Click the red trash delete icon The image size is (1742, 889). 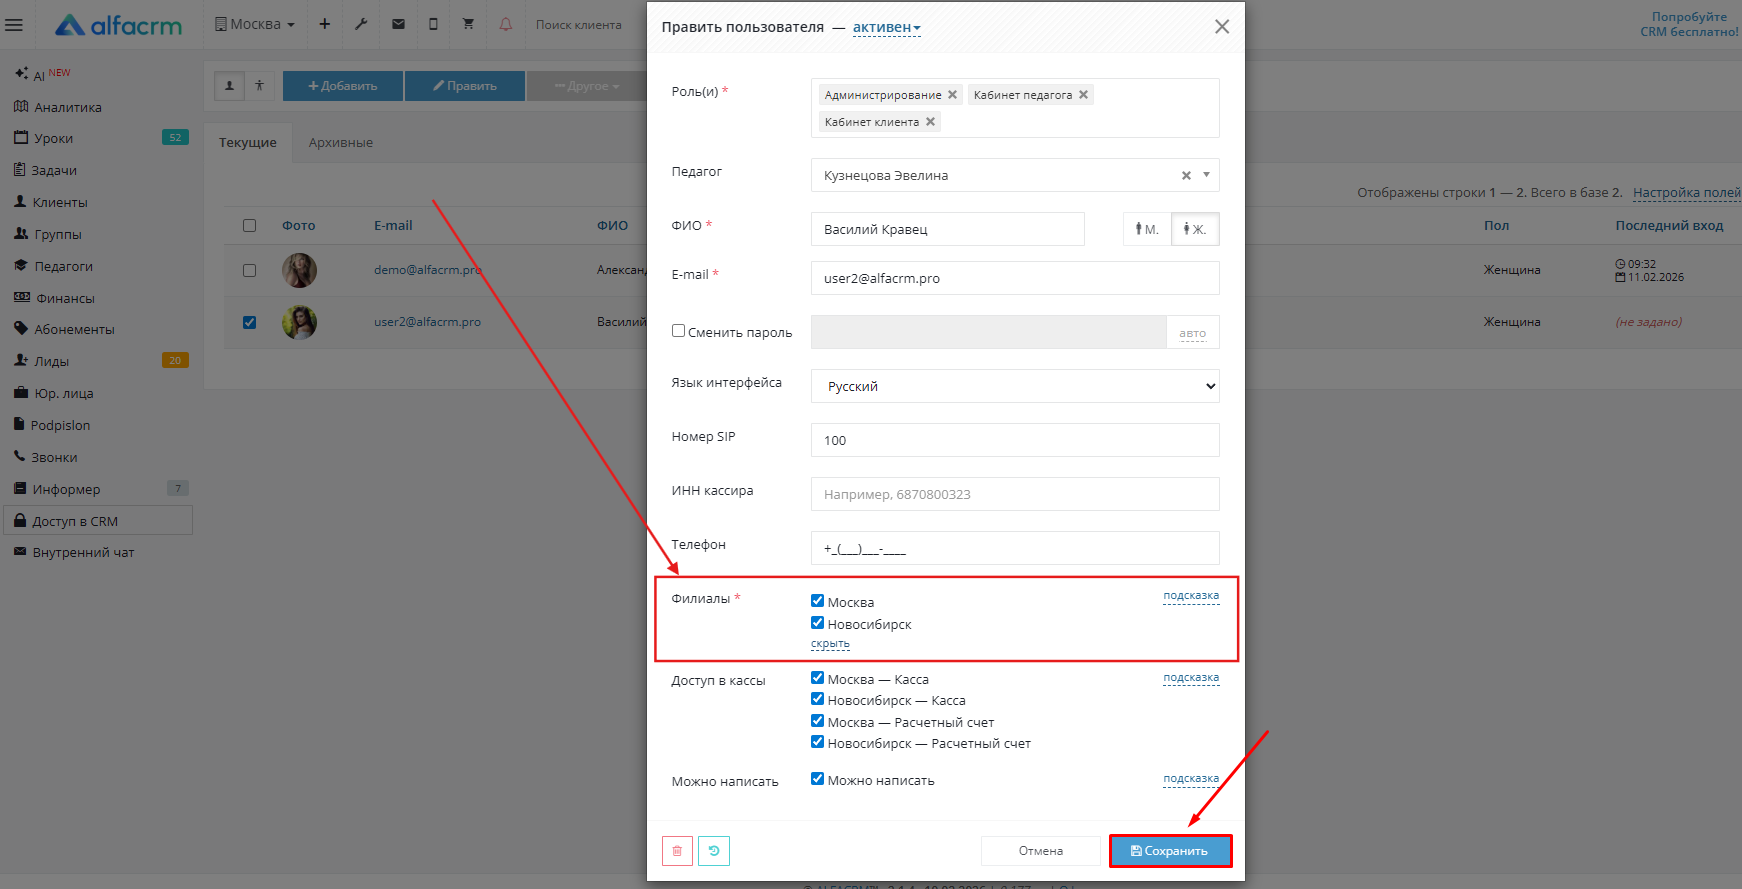tap(677, 851)
